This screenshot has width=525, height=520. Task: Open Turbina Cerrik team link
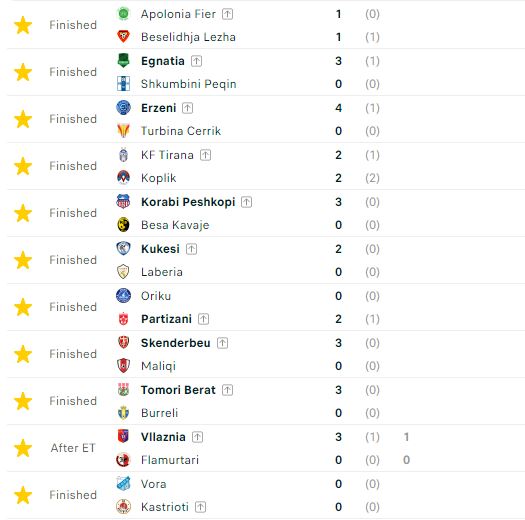tap(181, 131)
